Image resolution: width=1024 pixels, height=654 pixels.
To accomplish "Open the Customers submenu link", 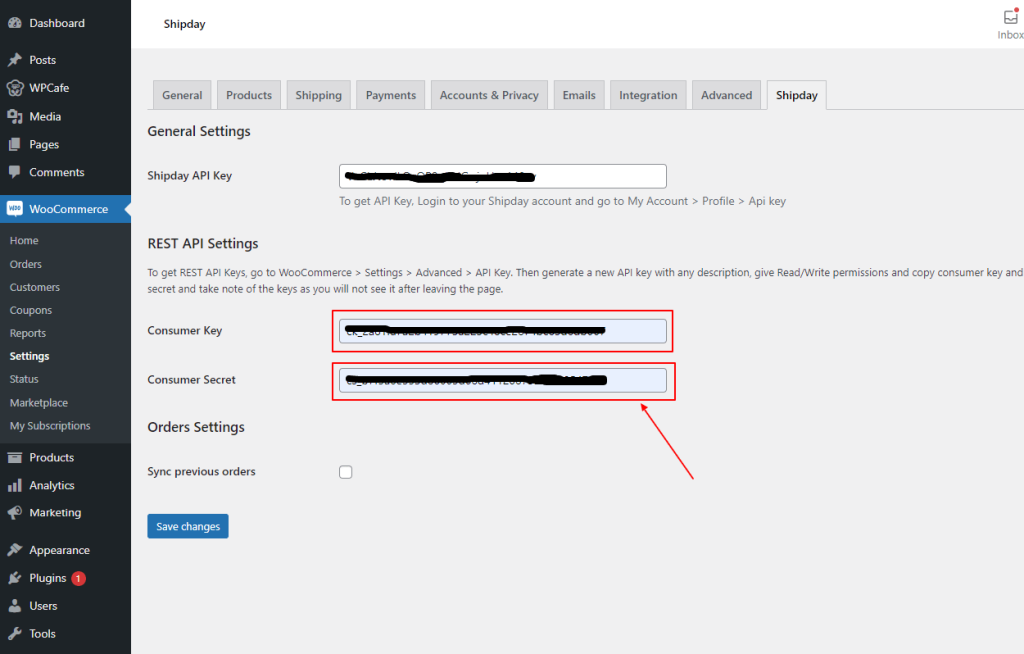I will tap(35, 287).
